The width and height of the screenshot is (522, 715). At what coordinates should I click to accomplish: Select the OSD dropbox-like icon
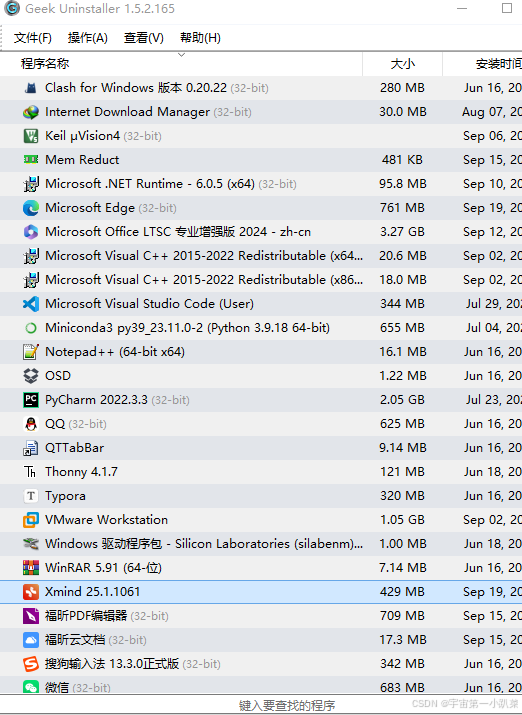click(x=31, y=376)
